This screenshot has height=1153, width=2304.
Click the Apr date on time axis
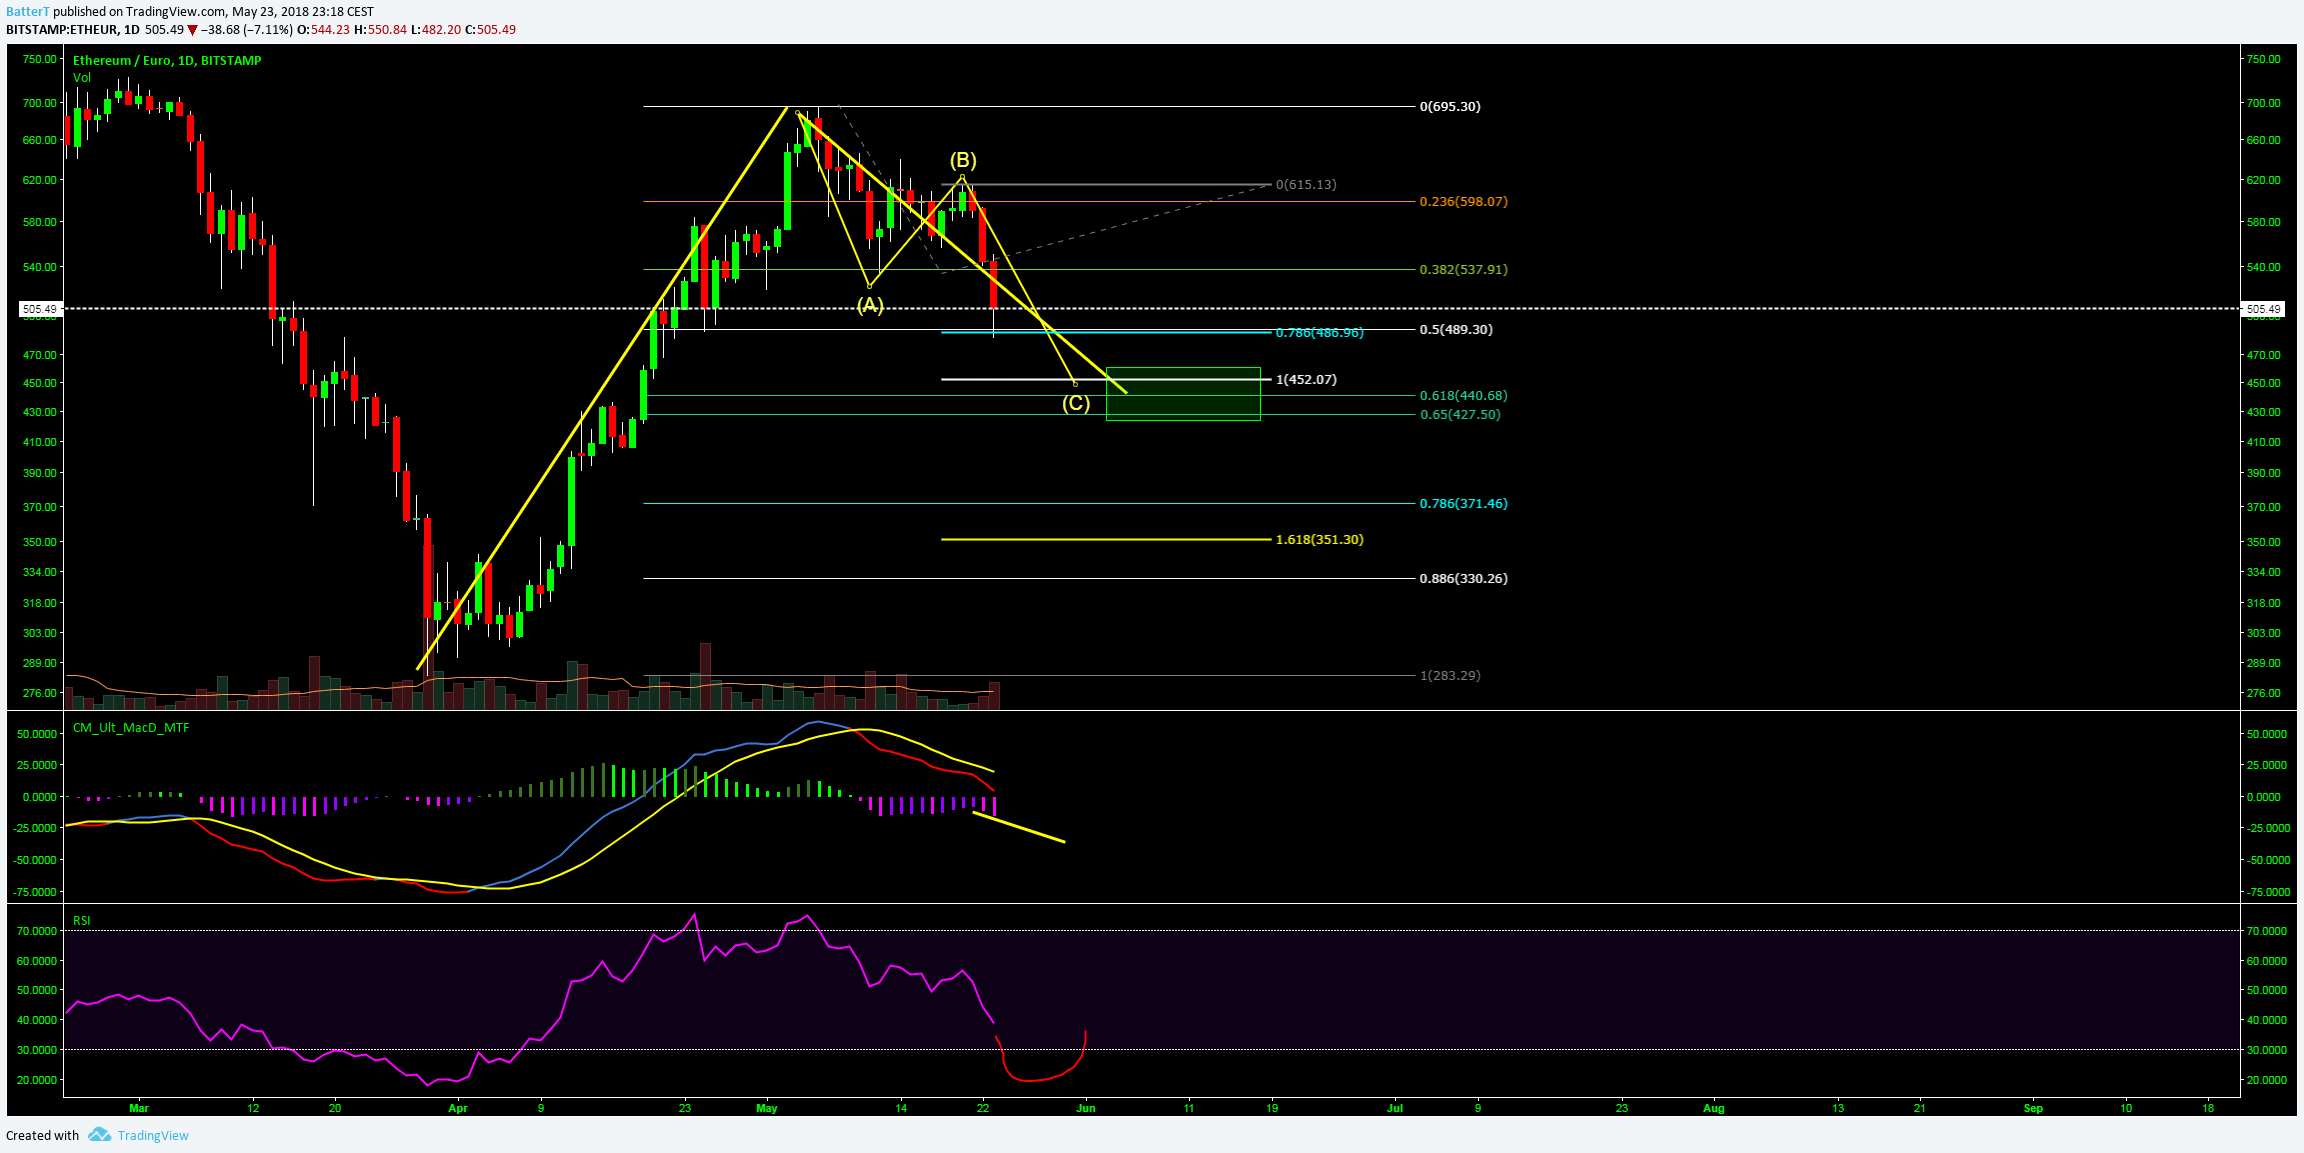458,1108
